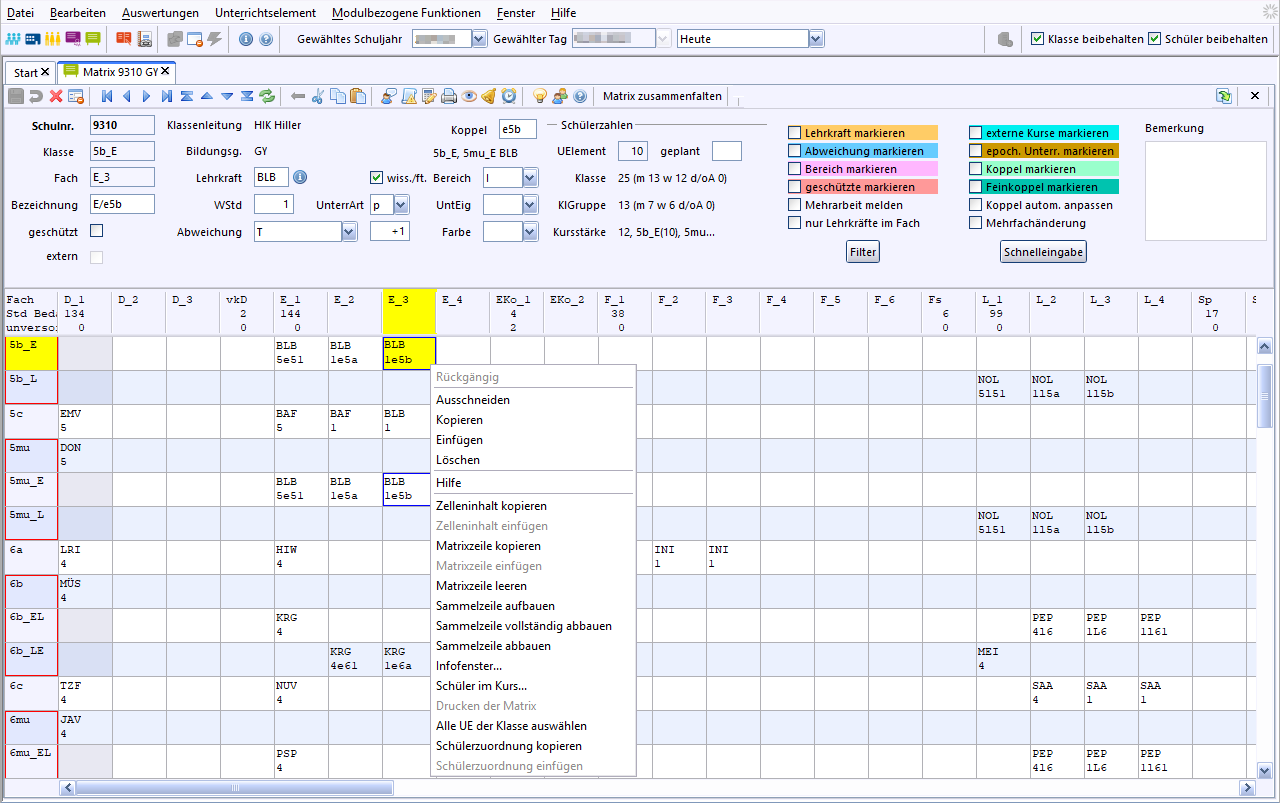Open the UntEig dropdown
The height and width of the screenshot is (803, 1280).
point(530,204)
